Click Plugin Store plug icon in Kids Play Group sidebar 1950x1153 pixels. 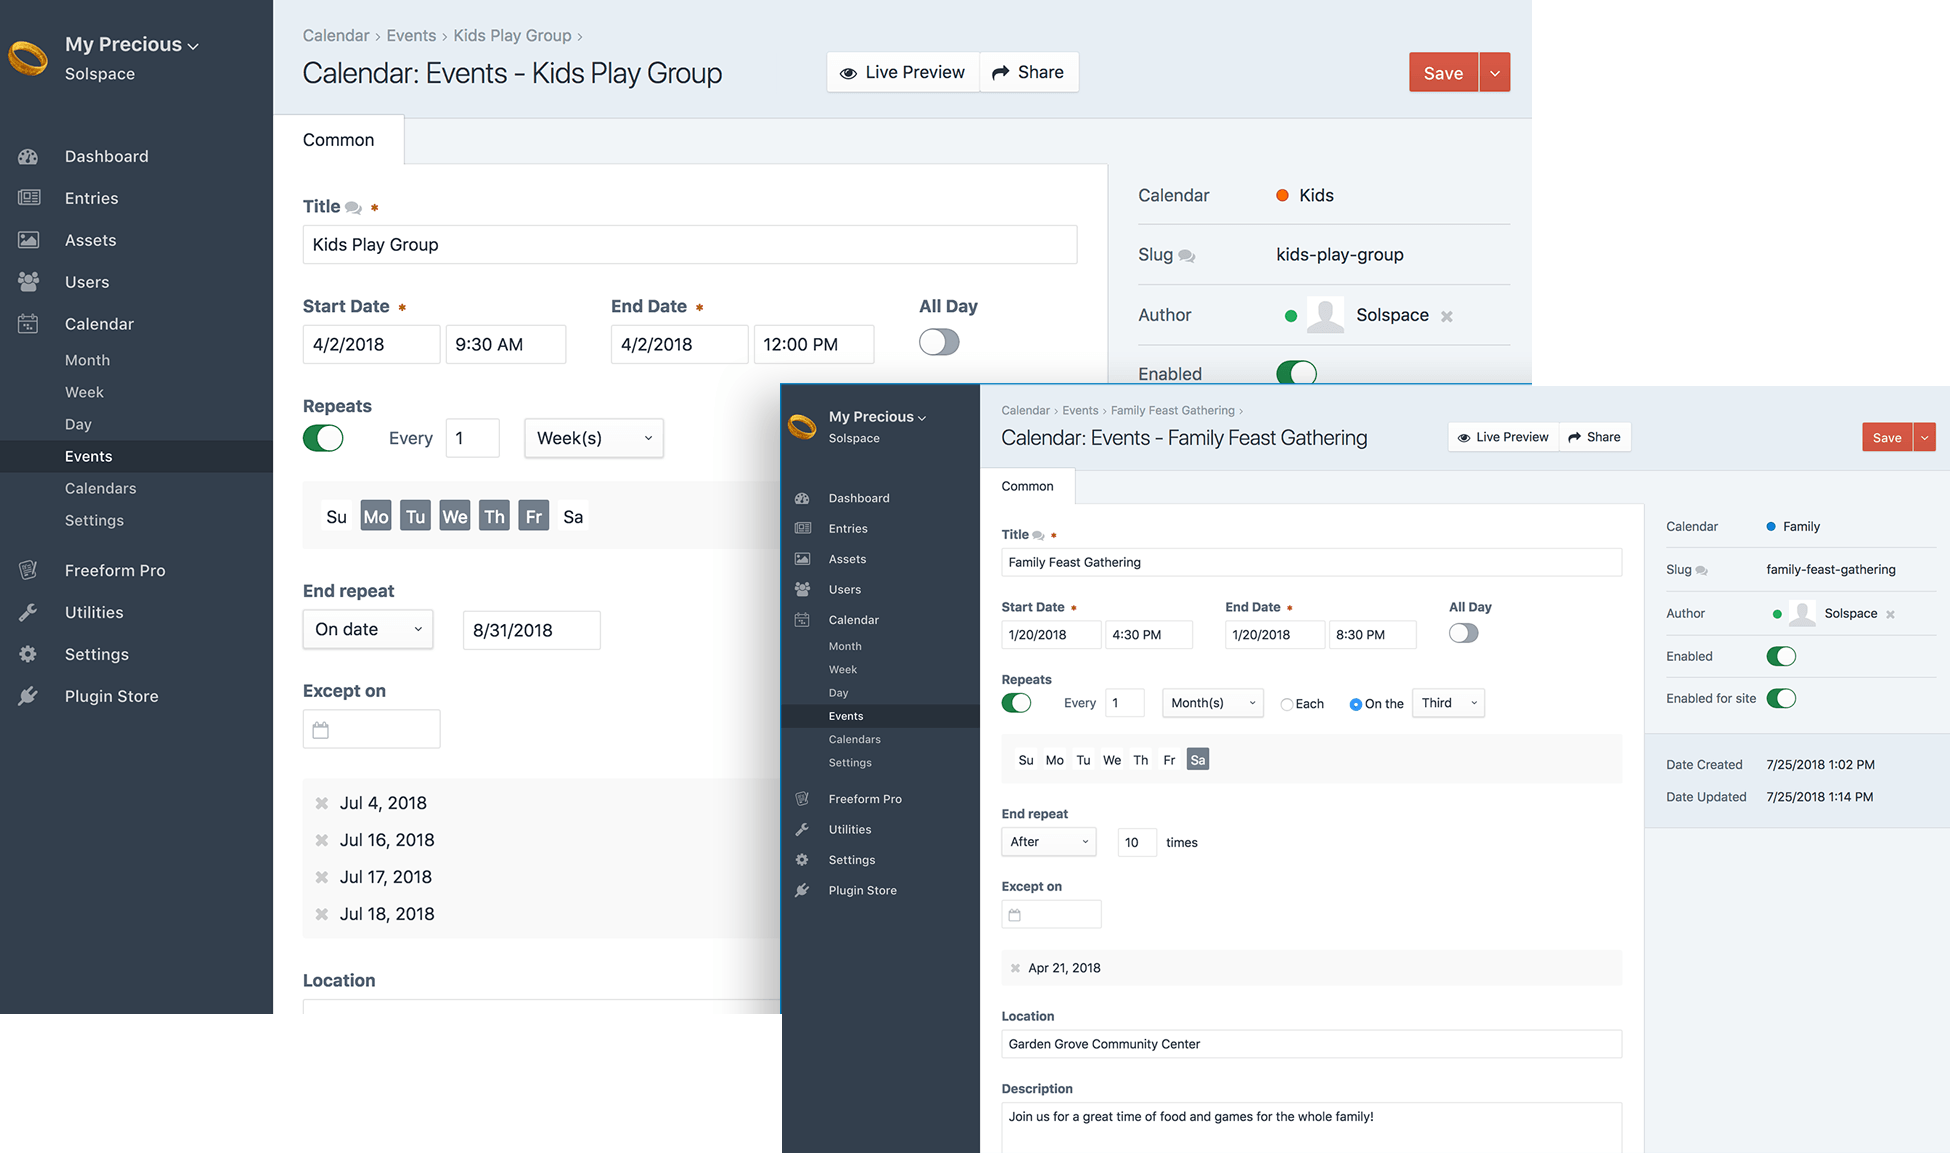click(x=28, y=696)
